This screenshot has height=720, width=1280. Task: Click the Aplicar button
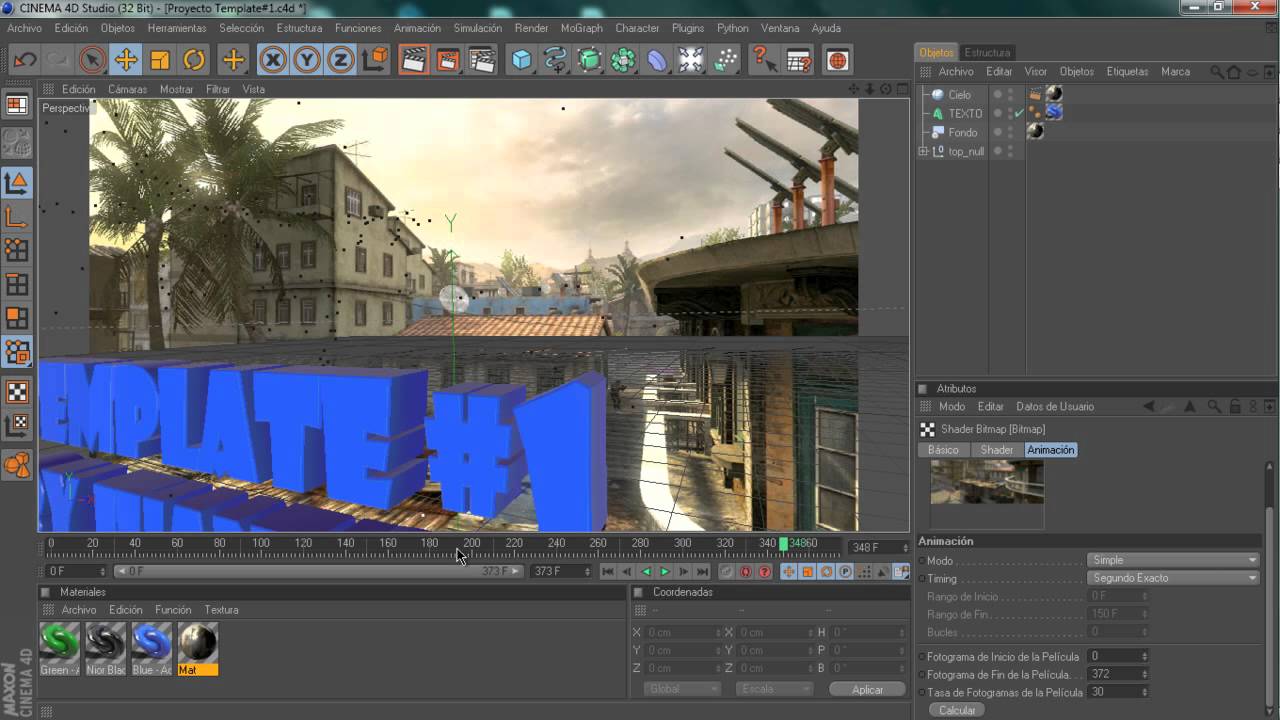(868, 689)
